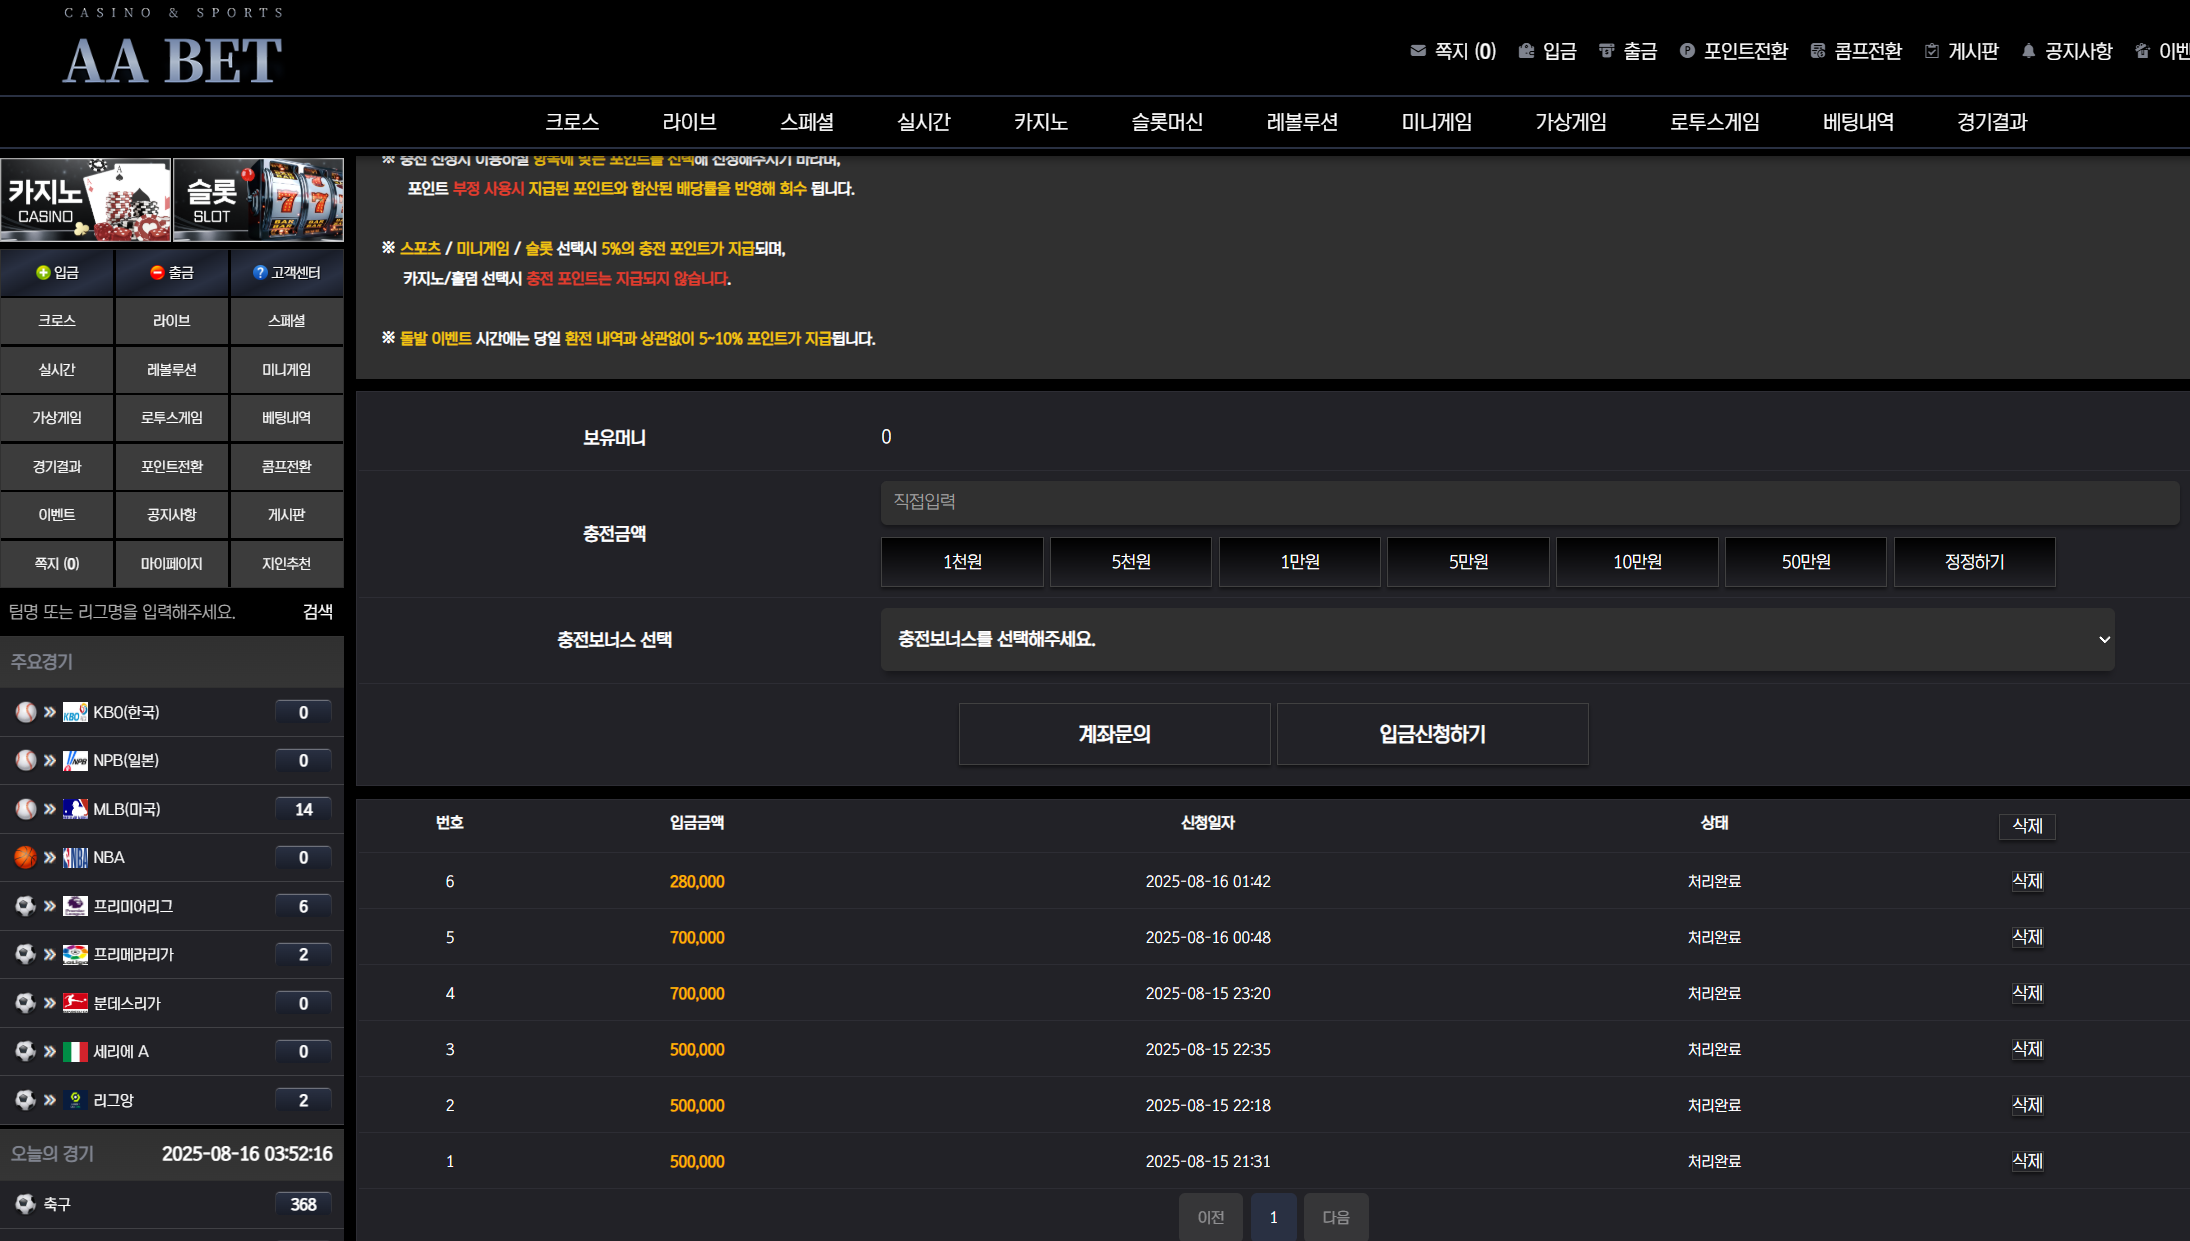The width and height of the screenshot is (2190, 1241).
Task: Click the point conversion icon in header
Action: point(1687,51)
